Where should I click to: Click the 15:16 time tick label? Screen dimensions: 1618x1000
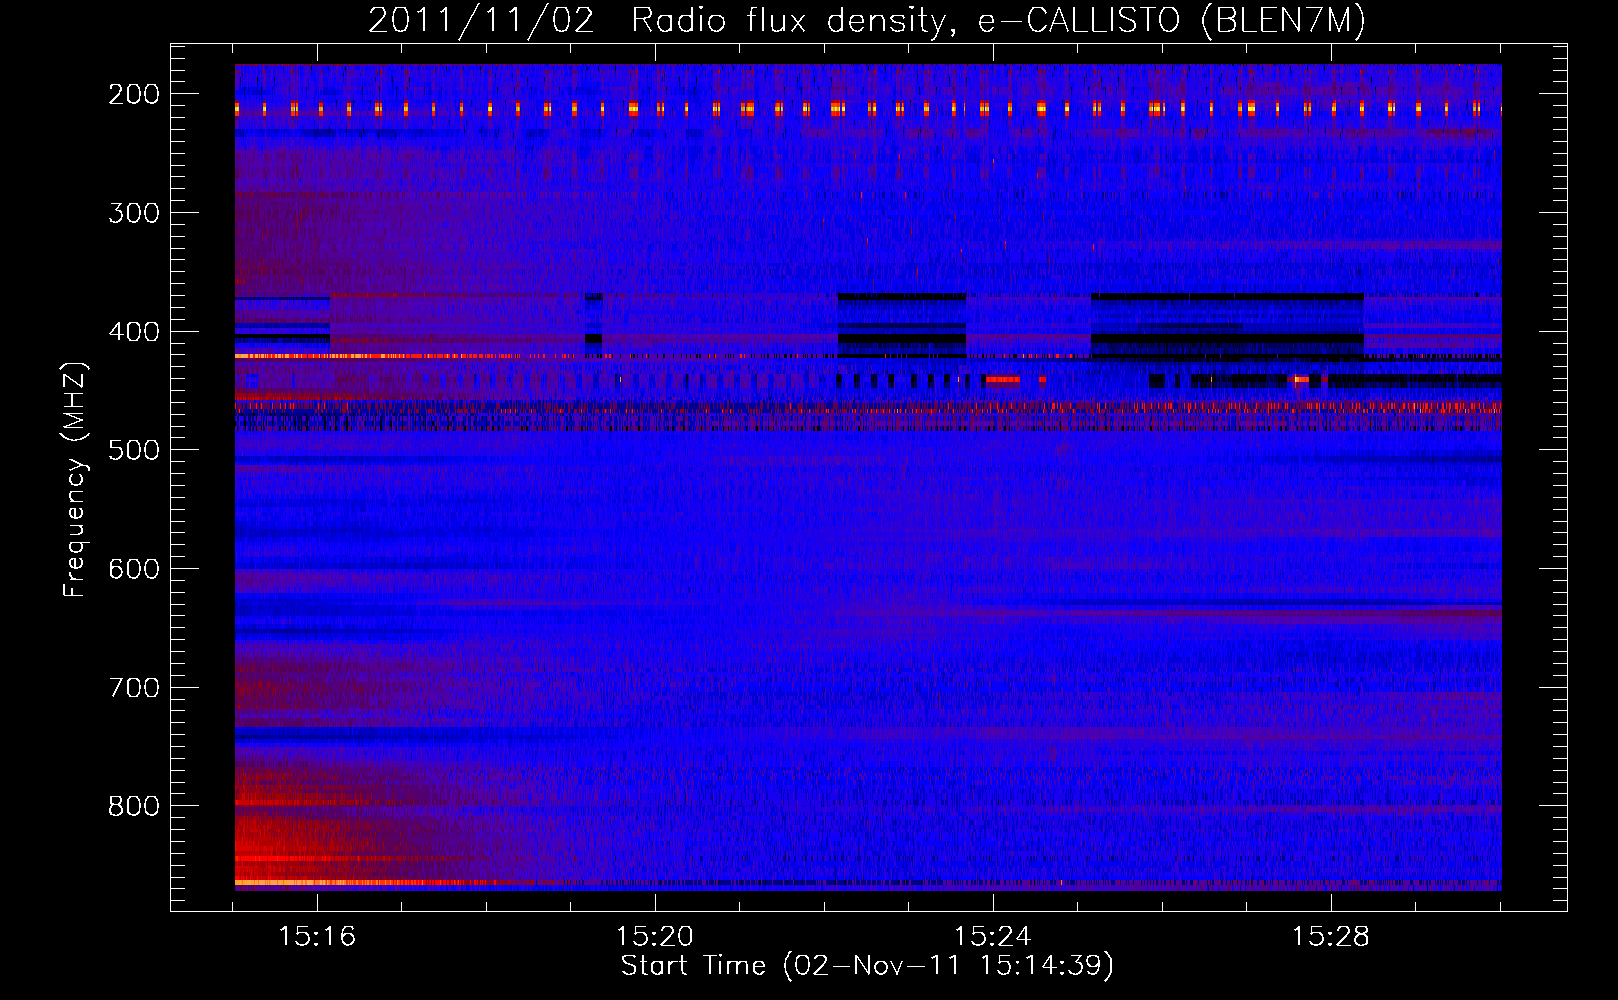[x=317, y=937]
